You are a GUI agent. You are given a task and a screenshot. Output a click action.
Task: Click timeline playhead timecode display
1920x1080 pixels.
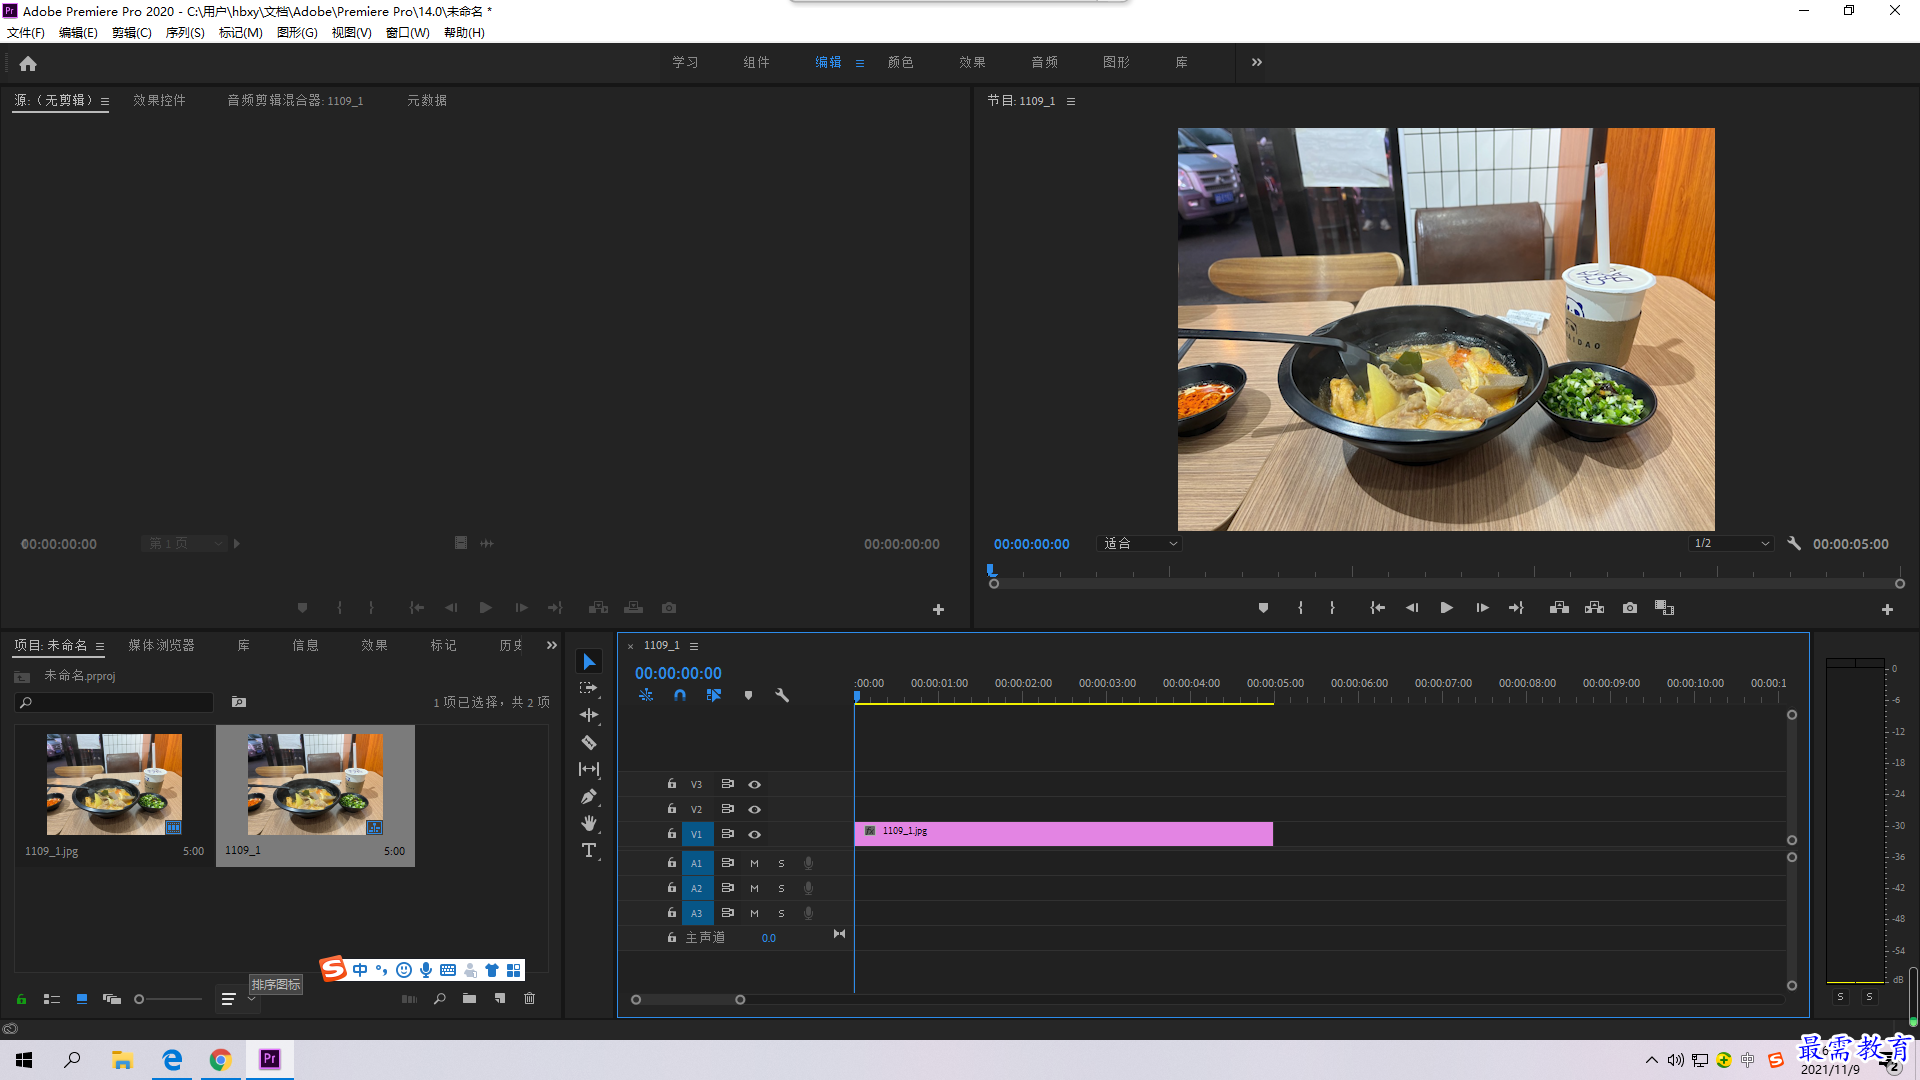tap(678, 674)
